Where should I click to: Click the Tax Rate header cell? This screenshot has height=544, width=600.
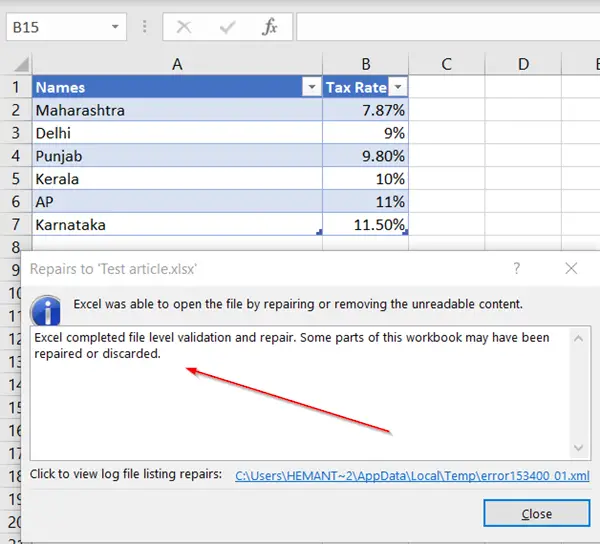(x=365, y=87)
